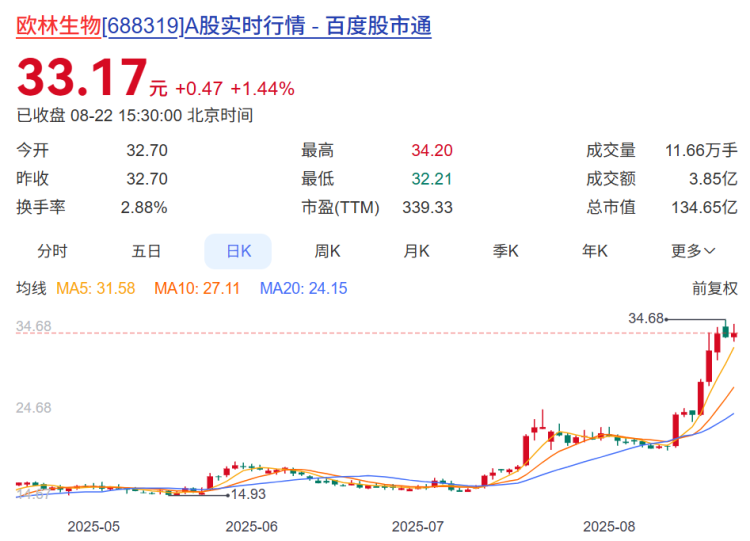Click the 2025-07 date axis label
Image resolution: width=750 pixels, height=541 pixels.
pyautogui.click(x=418, y=527)
